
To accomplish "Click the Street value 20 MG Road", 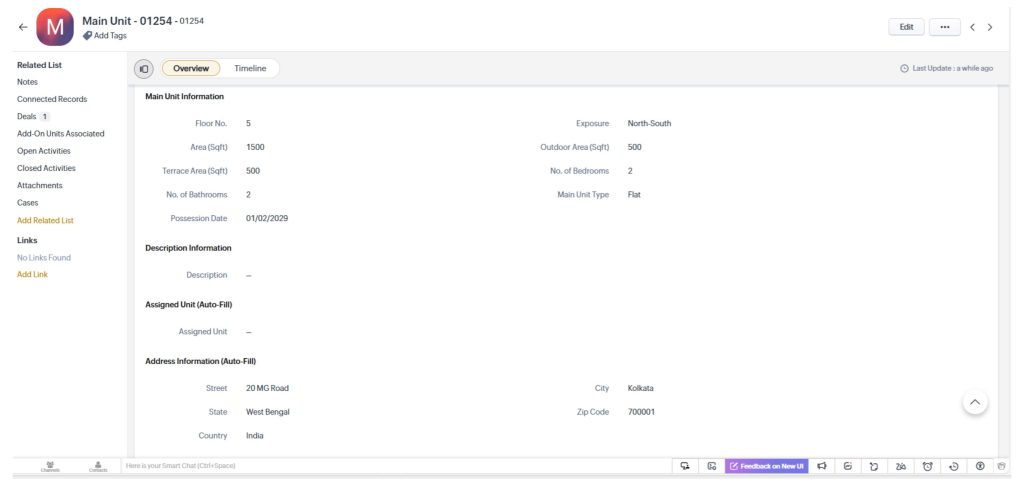I will [267, 388].
